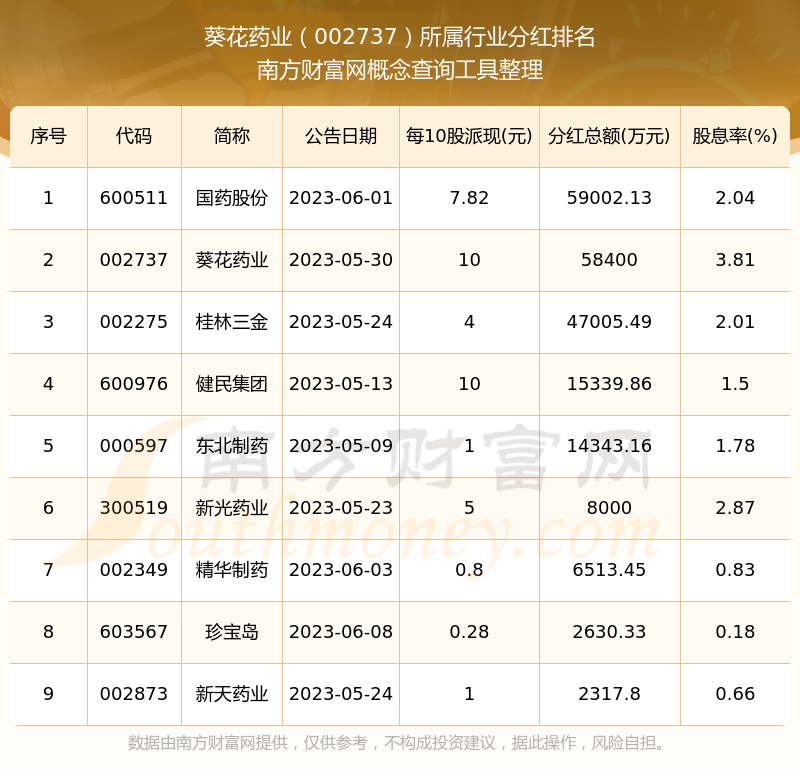Click total dividend 14343.16
Image resolution: width=800 pixels, height=770 pixels.
click(609, 446)
